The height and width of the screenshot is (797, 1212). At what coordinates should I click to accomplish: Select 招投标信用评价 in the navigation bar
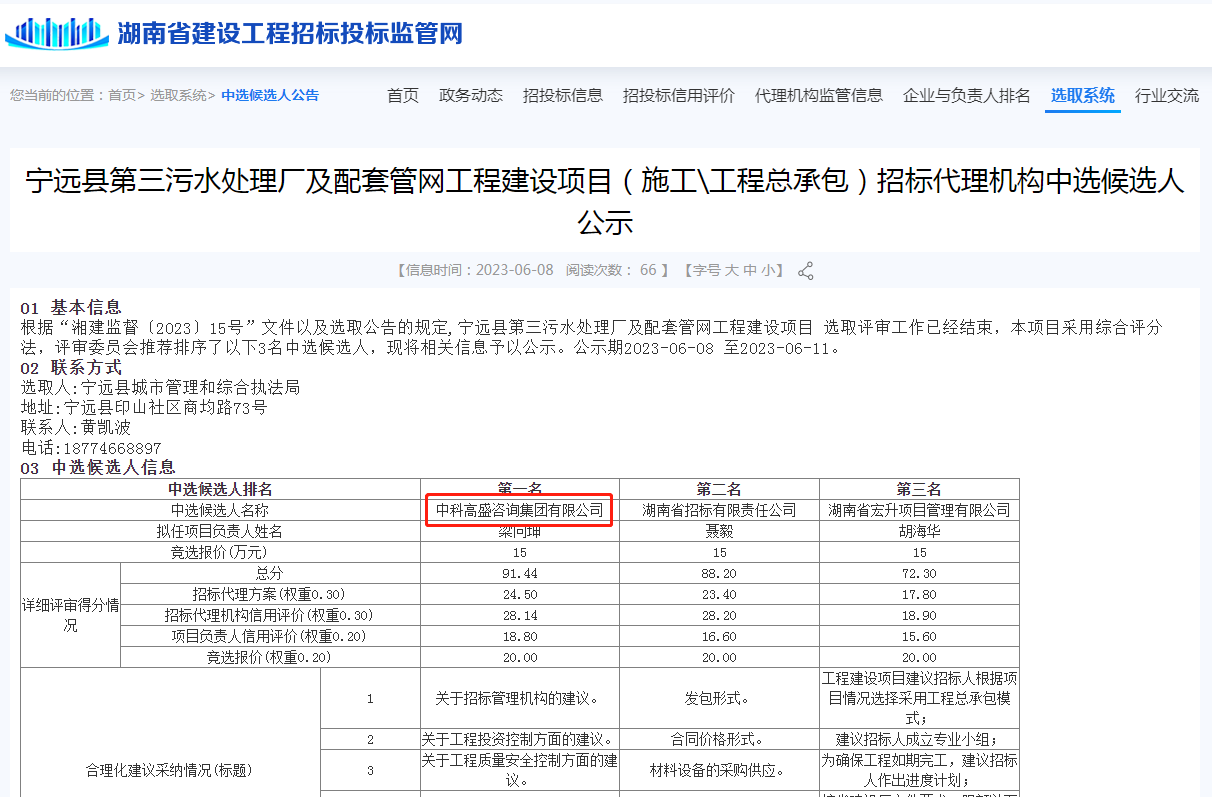click(679, 95)
